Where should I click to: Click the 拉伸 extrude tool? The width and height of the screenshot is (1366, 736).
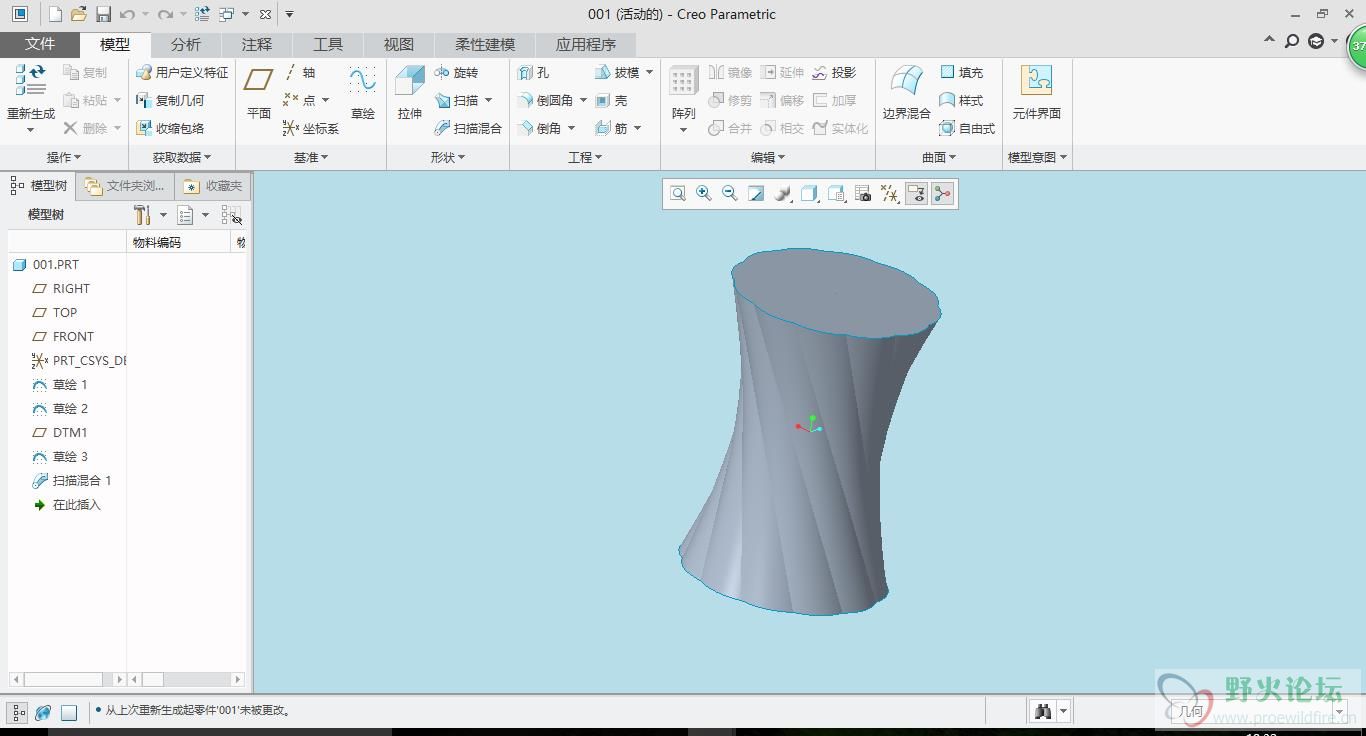pyautogui.click(x=410, y=93)
